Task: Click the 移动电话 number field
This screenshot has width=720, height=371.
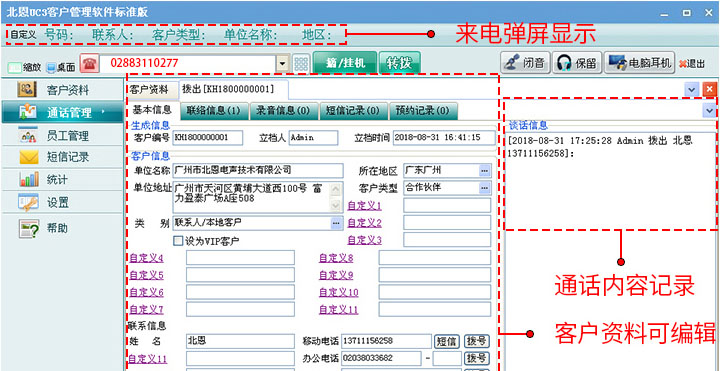Action: pyautogui.click(x=386, y=341)
